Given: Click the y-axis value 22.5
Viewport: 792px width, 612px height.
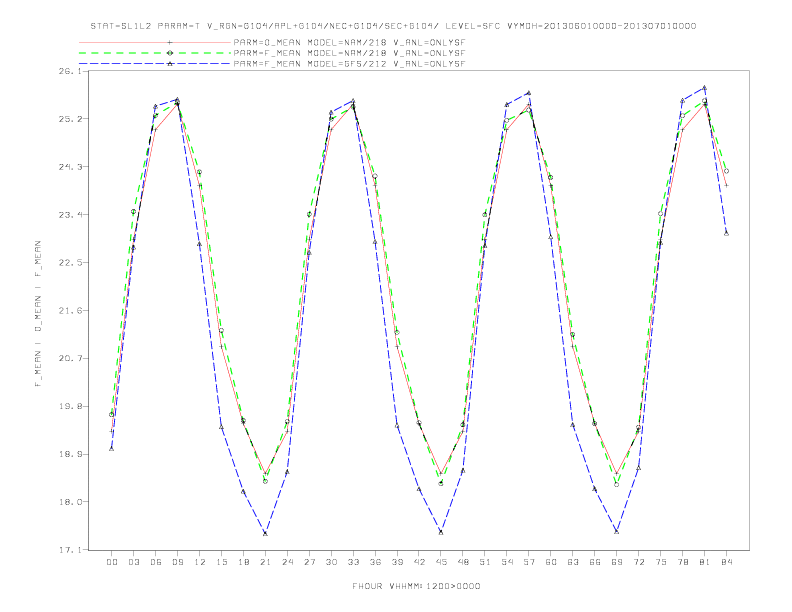Looking at the screenshot, I should pyautogui.click(x=70, y=263).
